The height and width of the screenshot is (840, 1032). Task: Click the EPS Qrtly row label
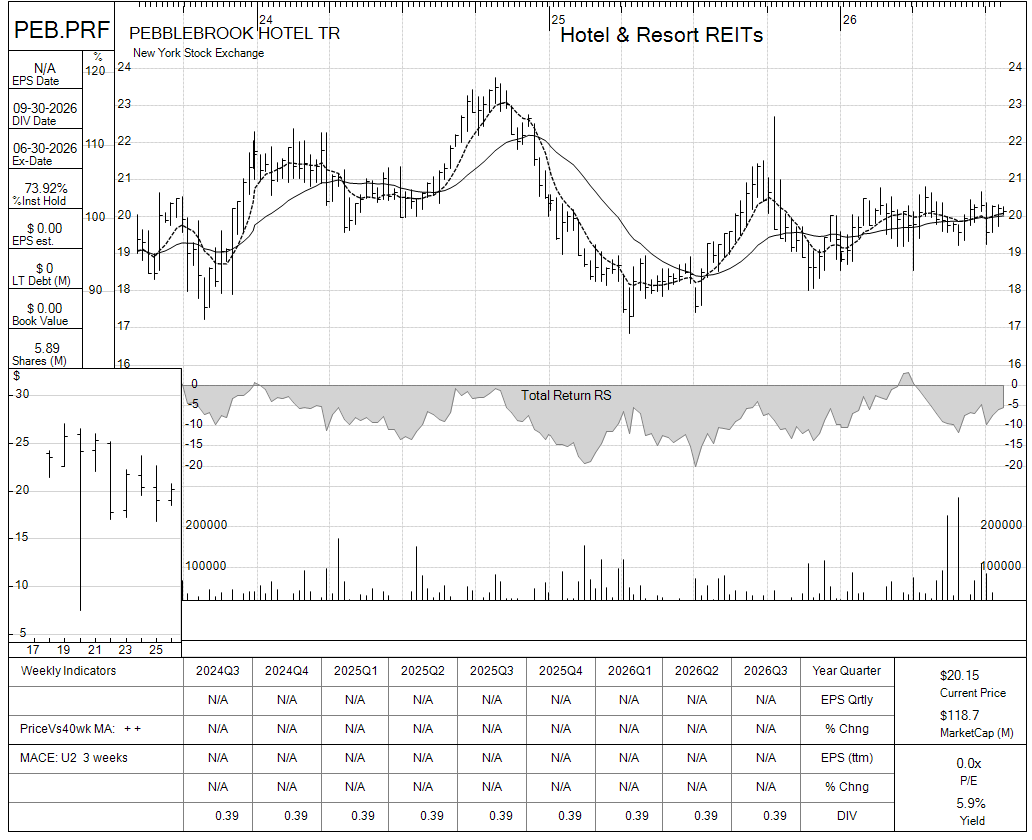(846, 700)
